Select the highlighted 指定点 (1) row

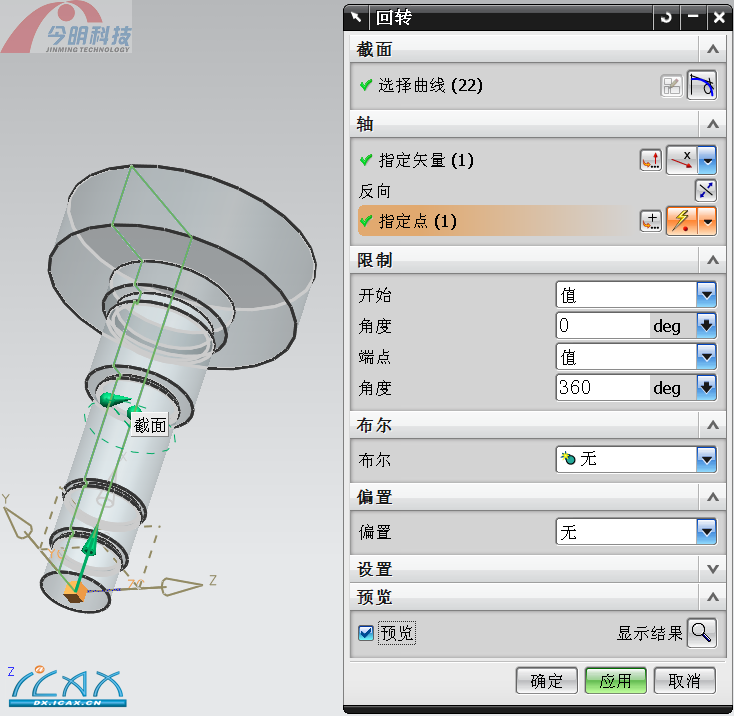[537, 221]
